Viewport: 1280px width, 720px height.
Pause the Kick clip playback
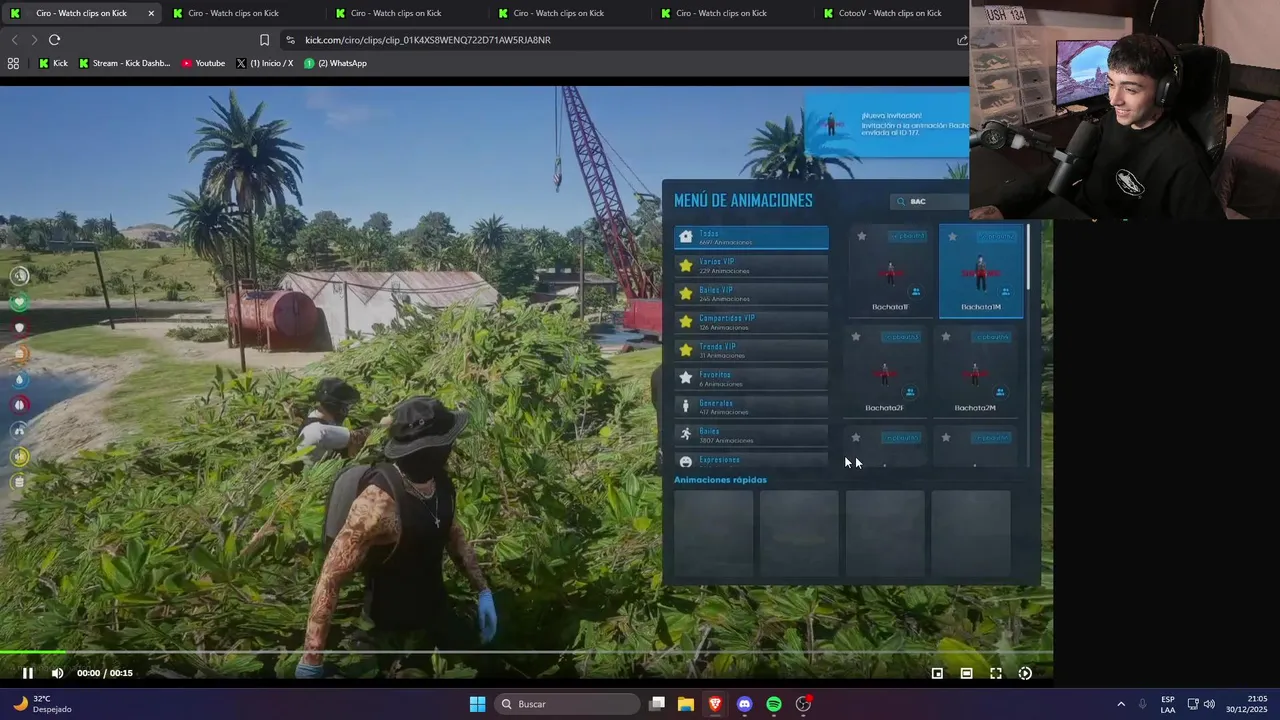point(28,673)
